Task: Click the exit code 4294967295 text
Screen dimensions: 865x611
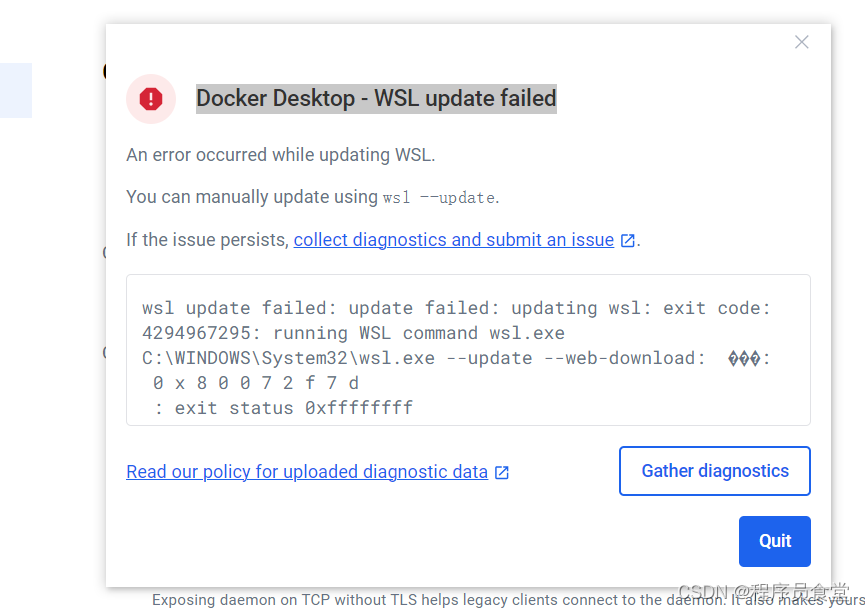Action: coord(196,333)
